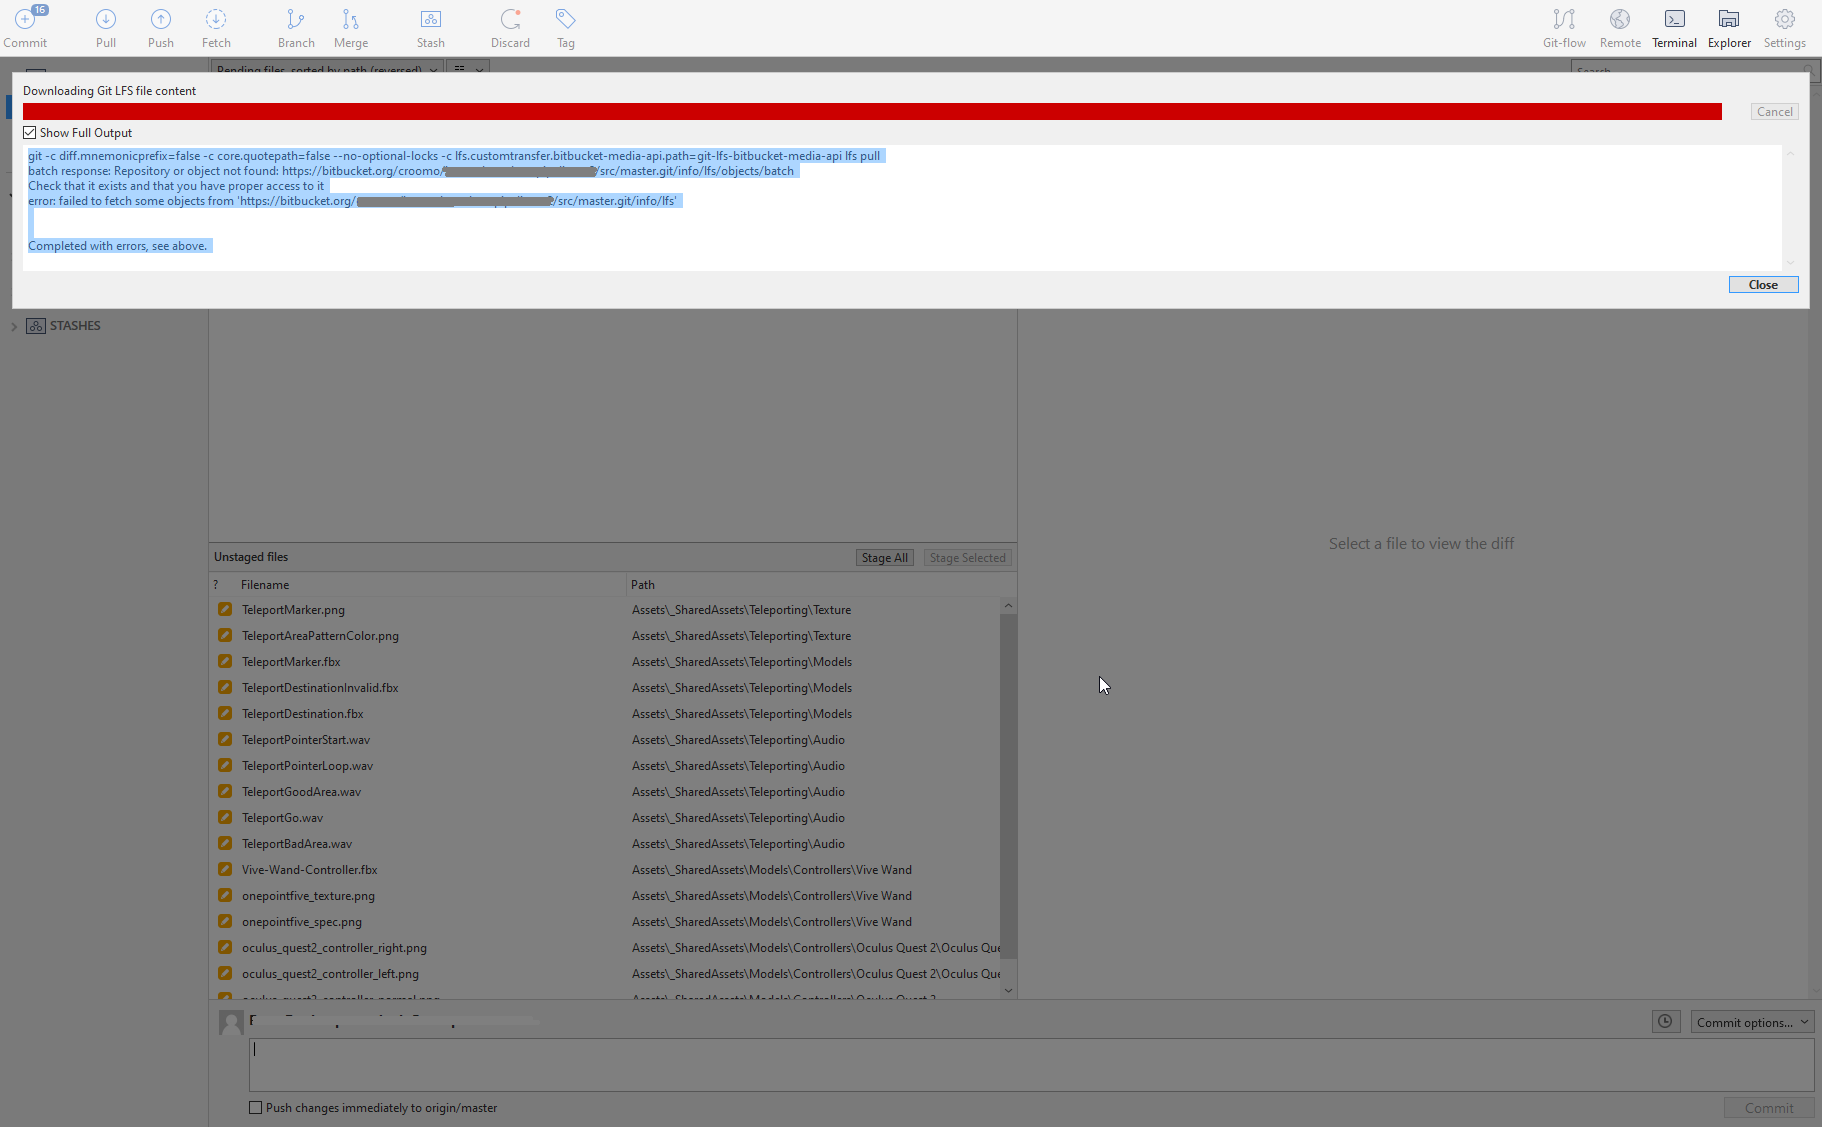
Task: Open the Merge tool
Action: [351, 27]
